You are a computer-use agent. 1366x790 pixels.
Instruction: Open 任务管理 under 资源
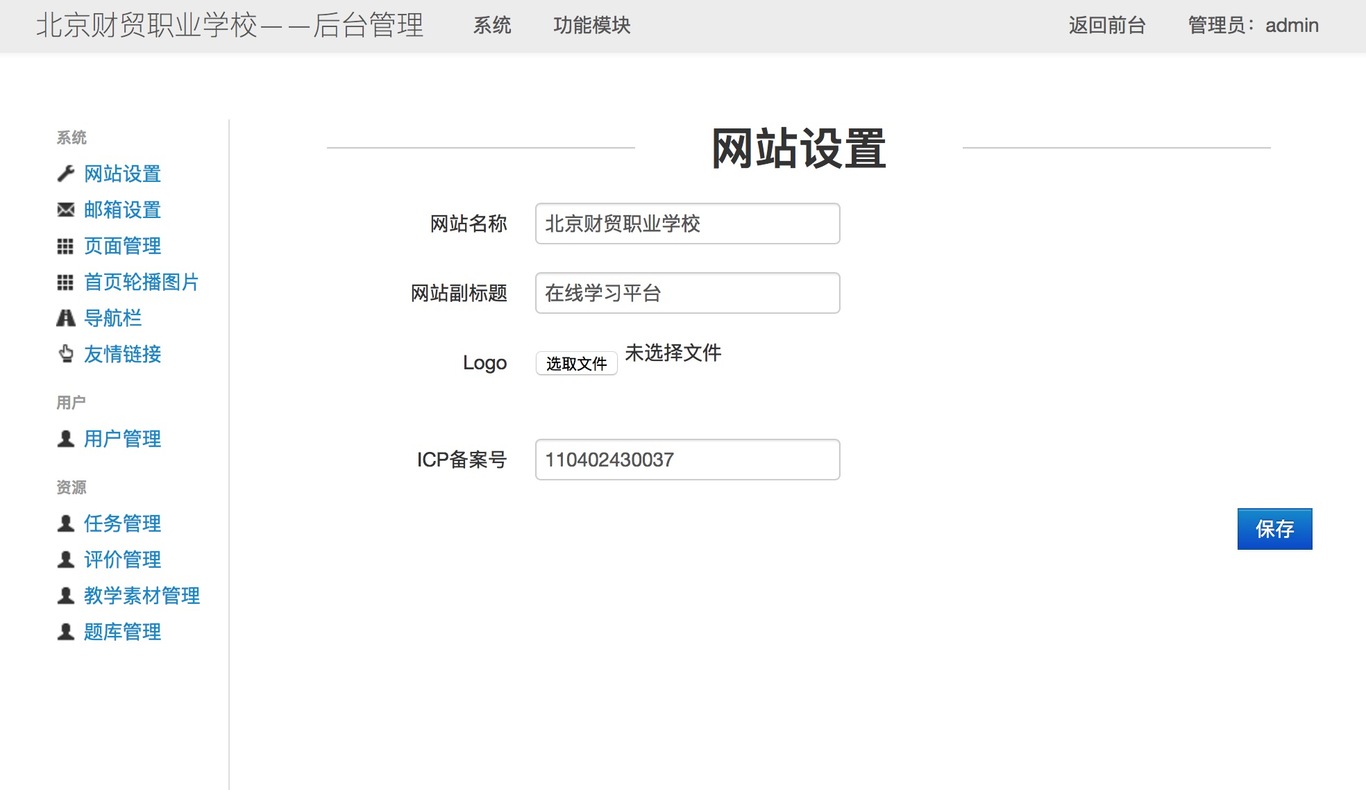(x=122, y=524)
